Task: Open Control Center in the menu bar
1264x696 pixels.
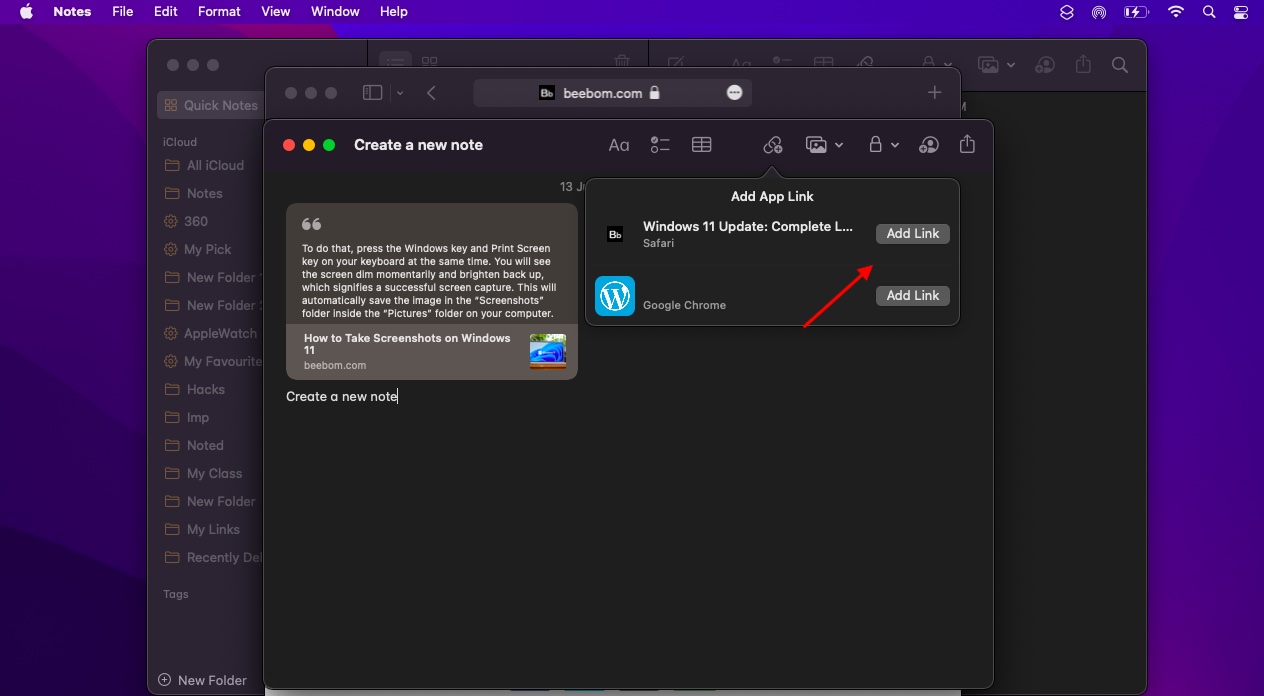Action: [x=1241, y=12]
